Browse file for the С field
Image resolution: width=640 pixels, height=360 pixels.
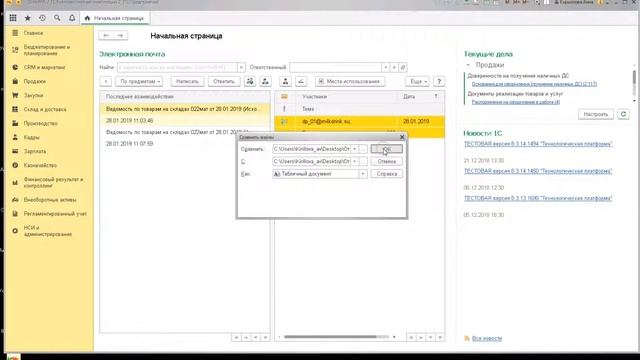click(x=363, y=162)
